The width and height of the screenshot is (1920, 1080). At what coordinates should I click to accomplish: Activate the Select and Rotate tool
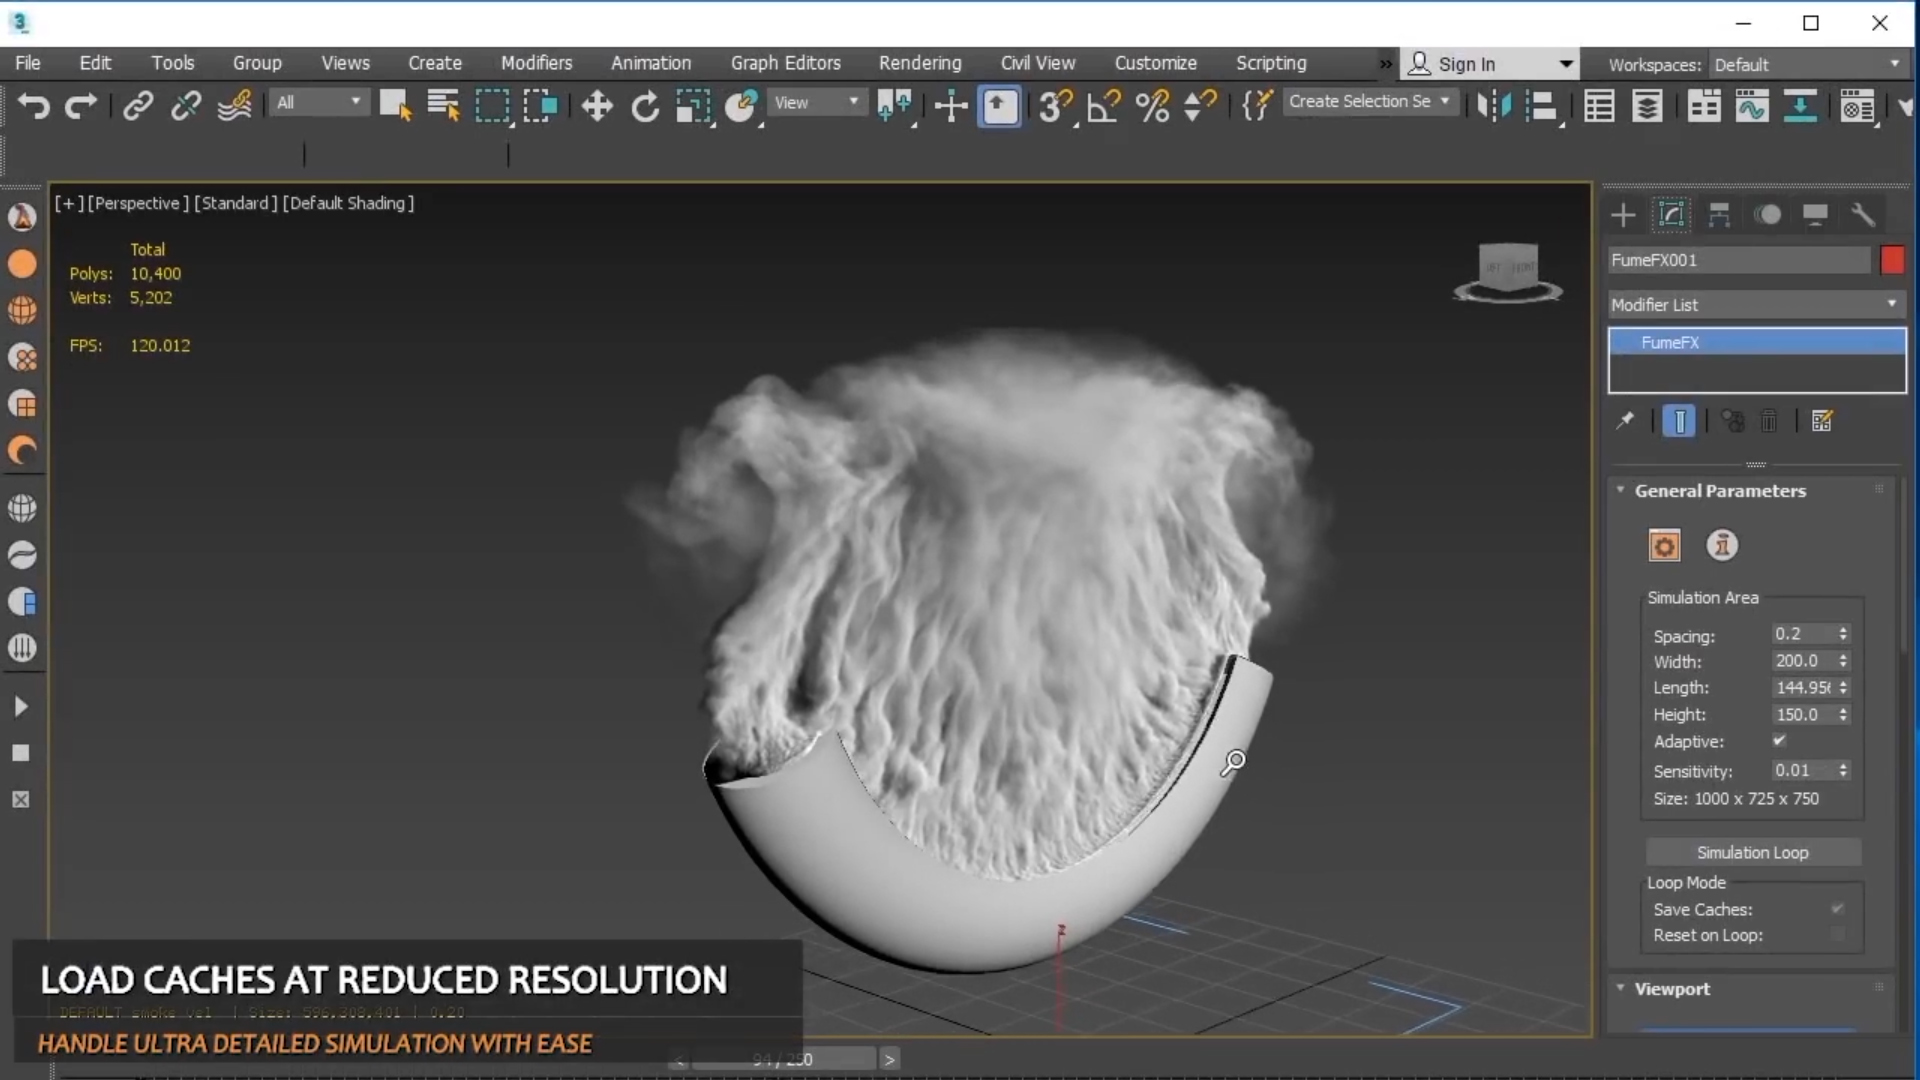(x=645, y=106)
